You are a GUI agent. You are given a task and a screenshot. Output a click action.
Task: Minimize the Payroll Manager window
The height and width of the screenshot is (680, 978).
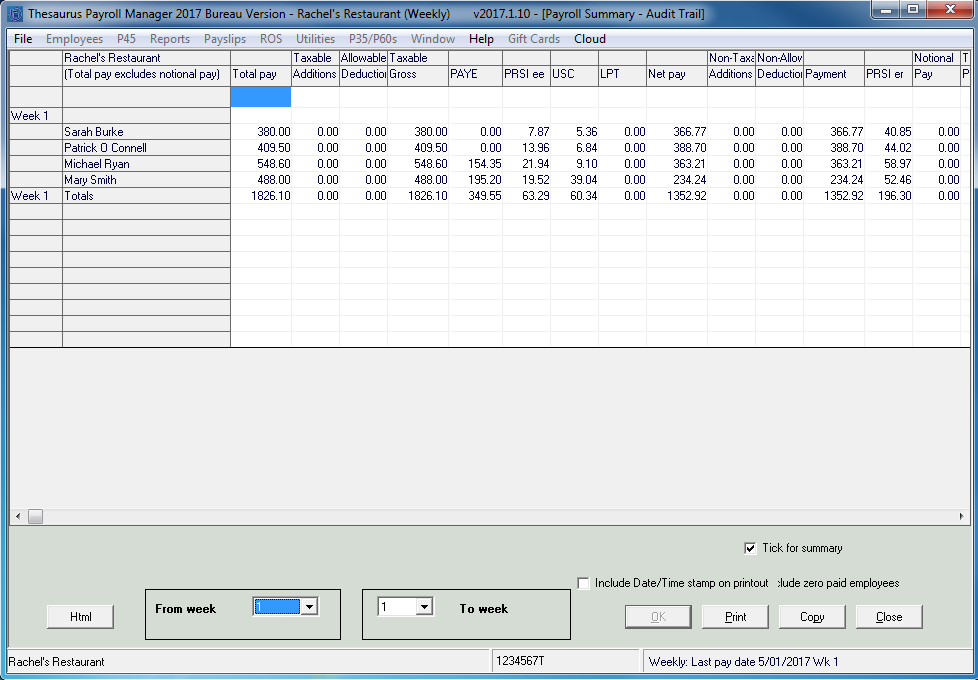(885, 9)
